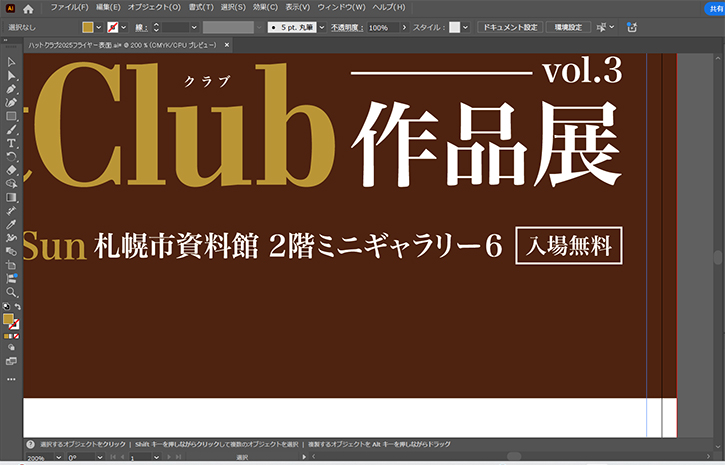This screenshot has width=725, height=465.
Task: Open the brush definition dropdown (5 pt. 丸筆)
Action: (x=321, y=27)
